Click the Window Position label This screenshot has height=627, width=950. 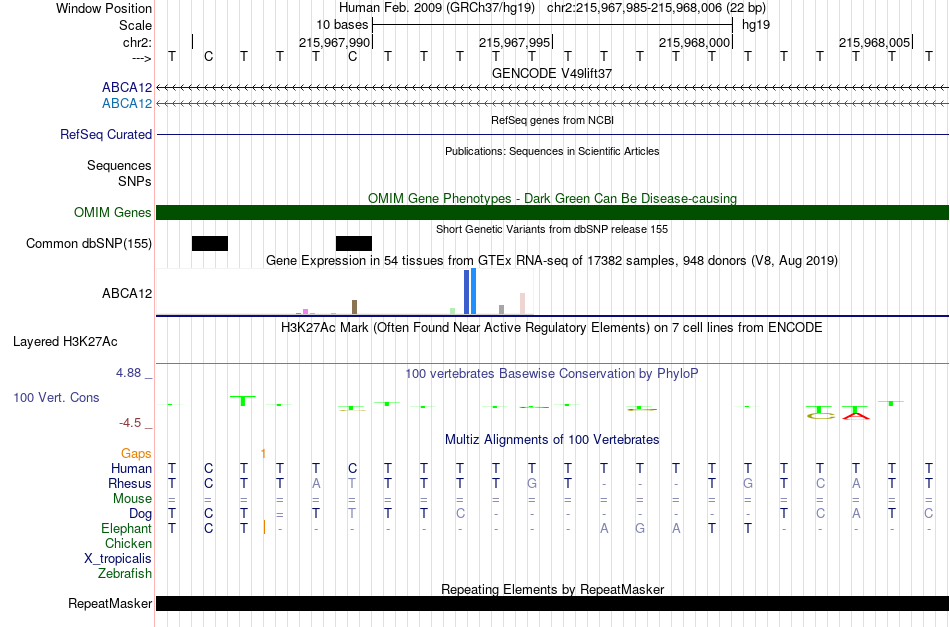pyautogui.click(x=104, y=8)
